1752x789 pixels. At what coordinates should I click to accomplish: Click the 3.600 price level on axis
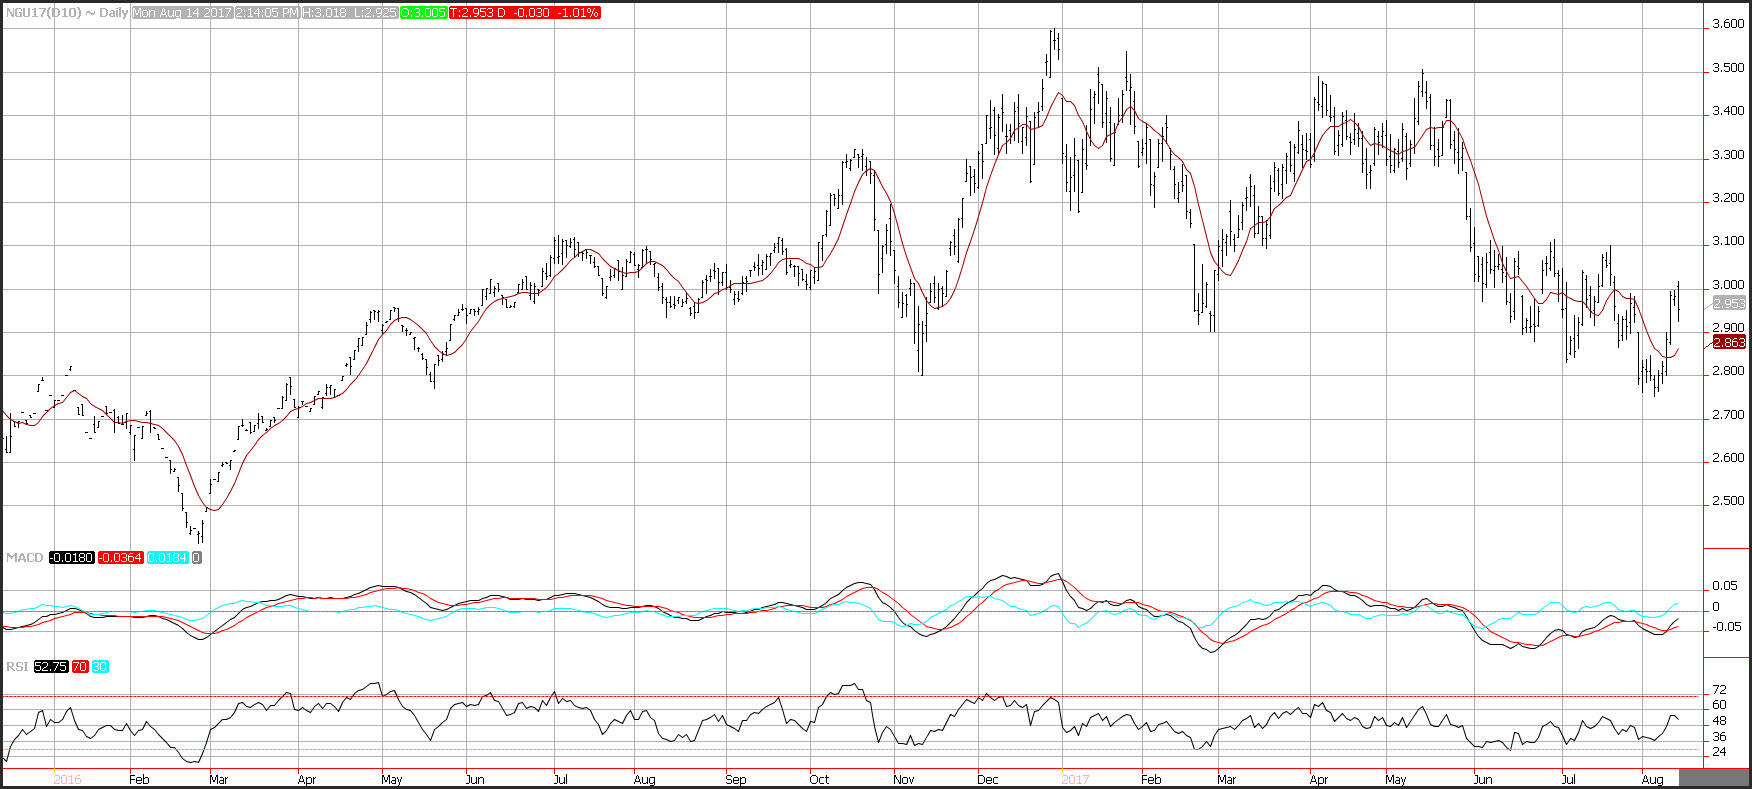(x=1729, y=24)
